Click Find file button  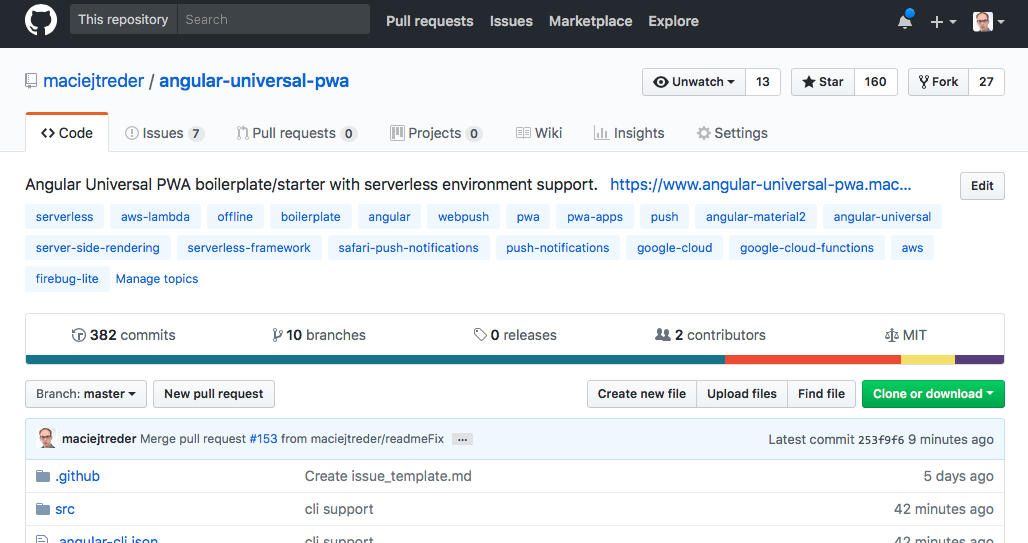coord(821,394)
